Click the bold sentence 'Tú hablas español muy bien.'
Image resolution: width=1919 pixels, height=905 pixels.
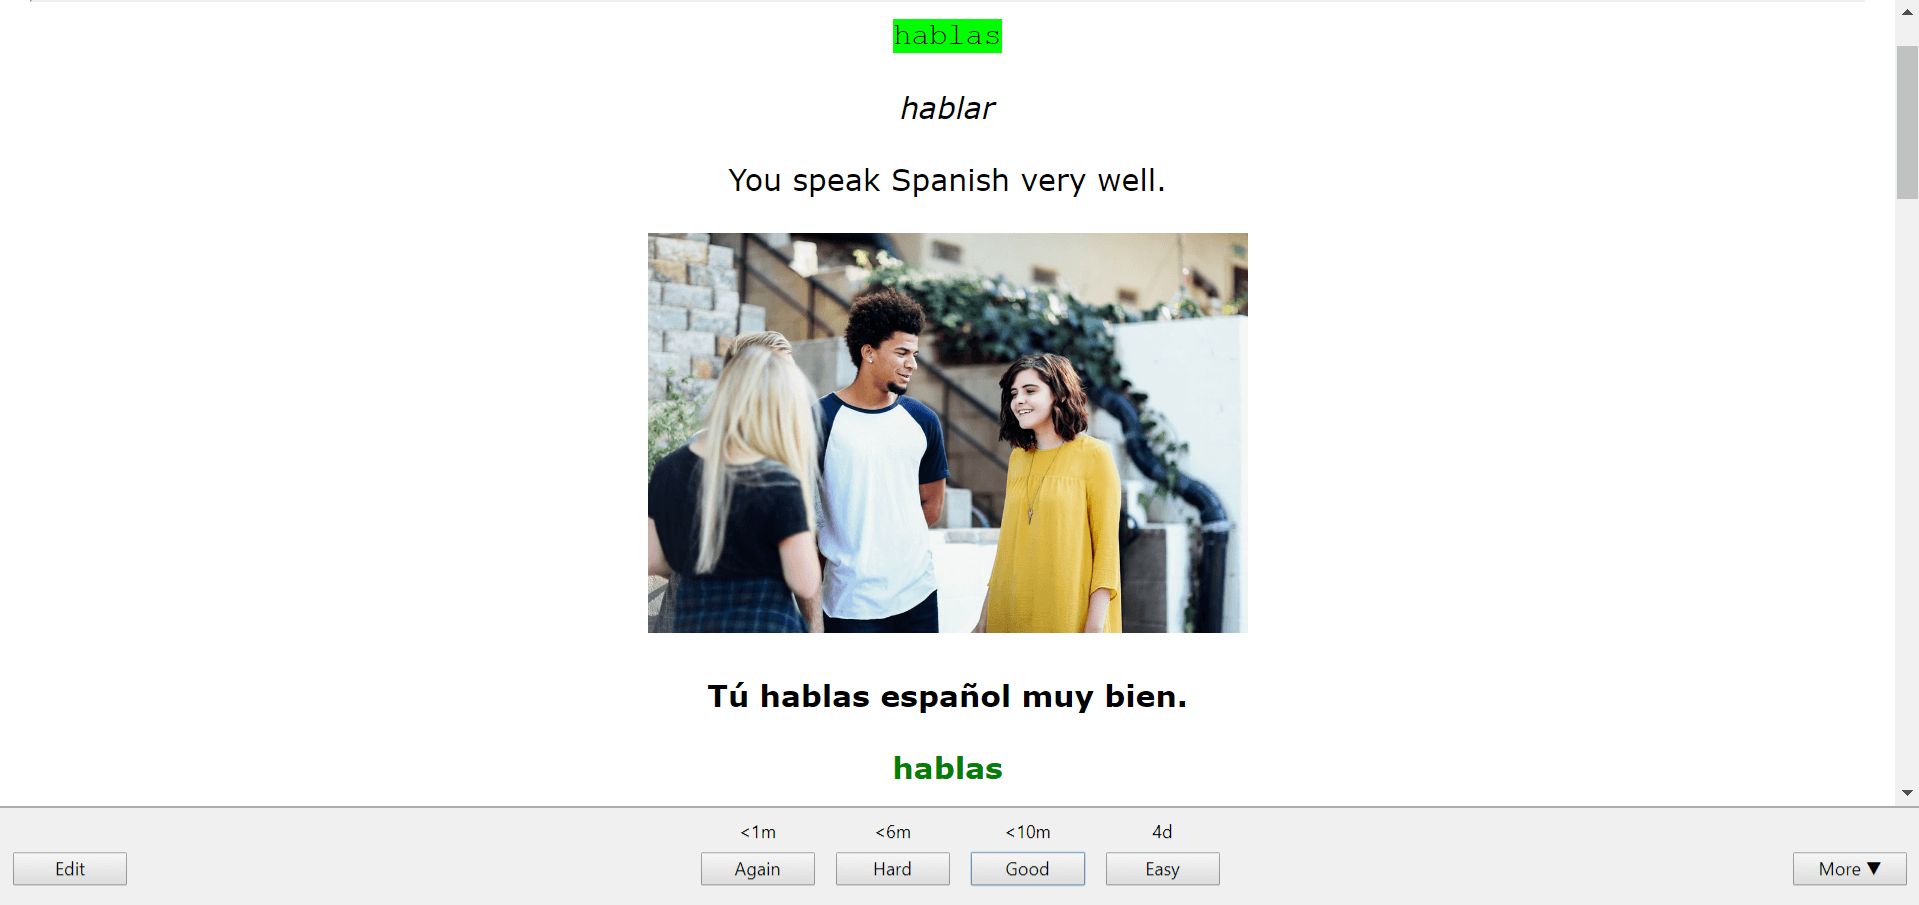click(947, 696)
